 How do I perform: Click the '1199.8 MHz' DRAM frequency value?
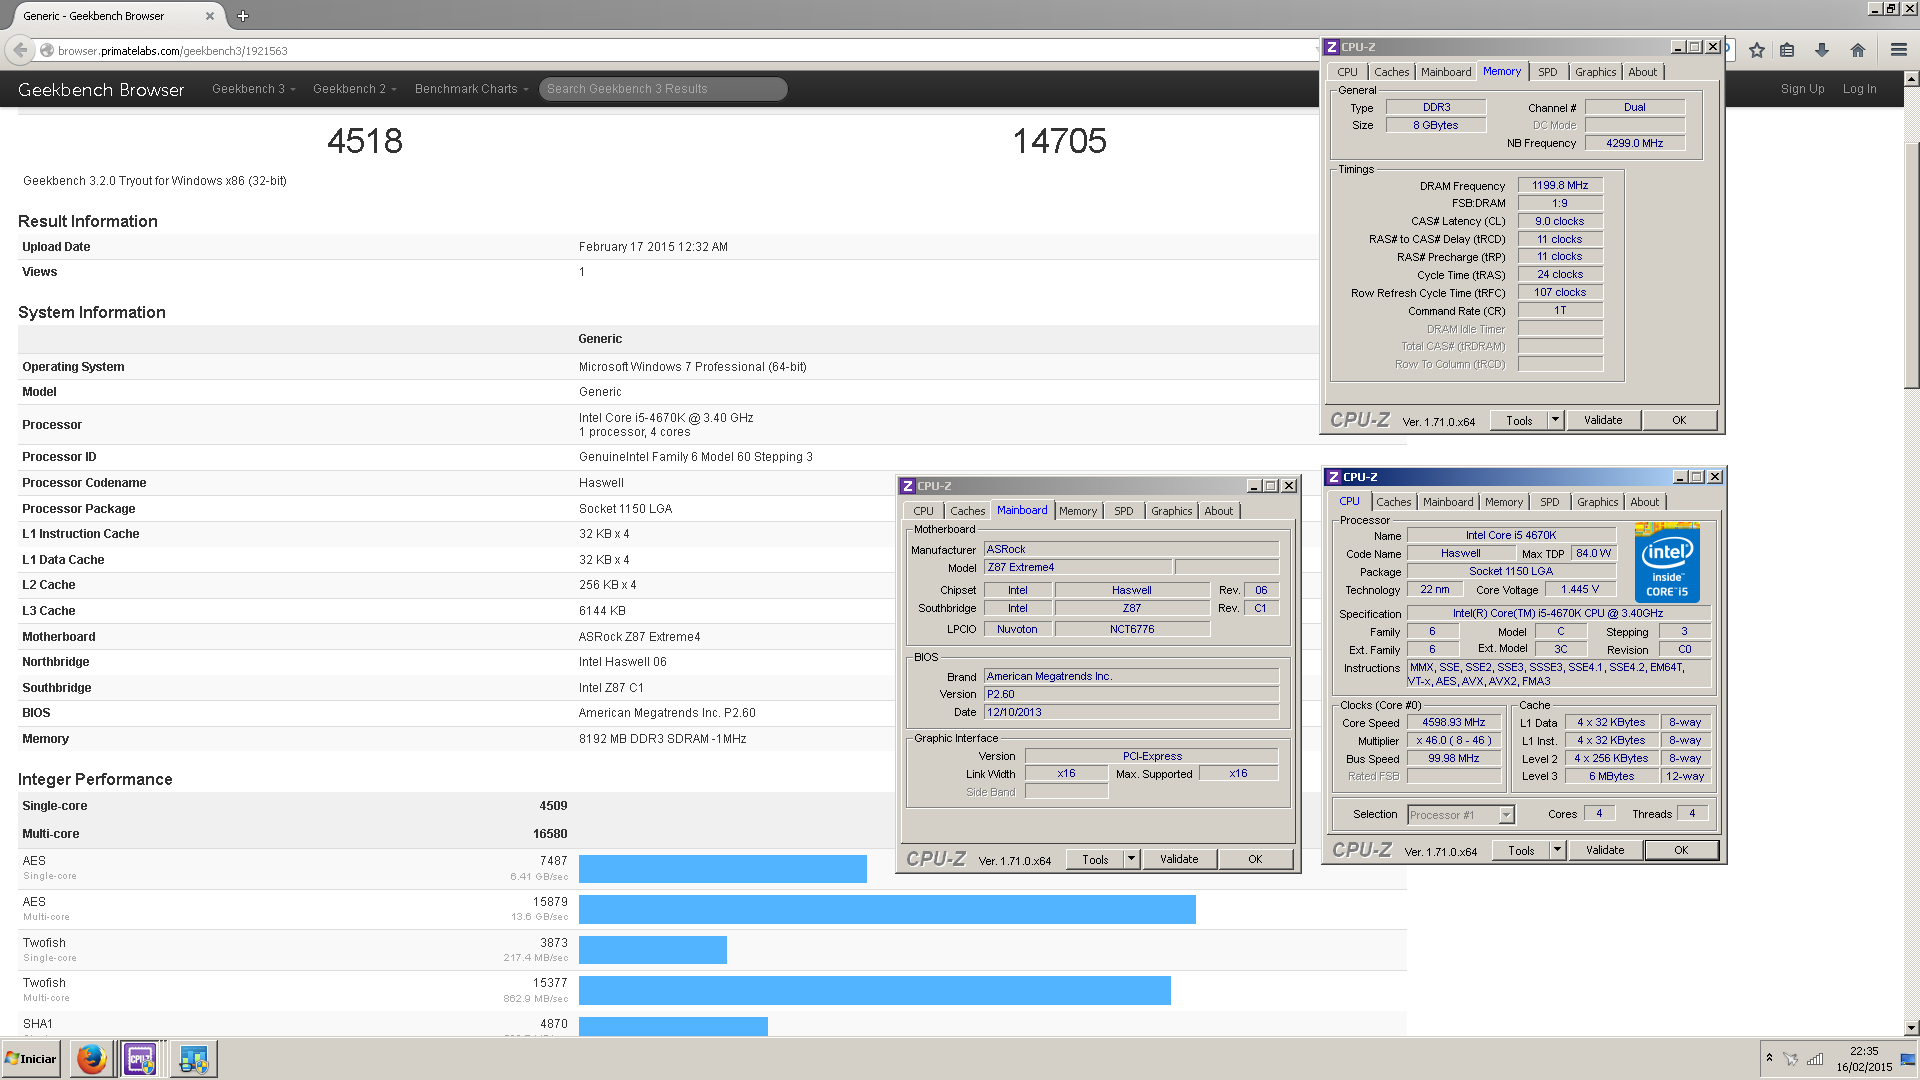1560,185
